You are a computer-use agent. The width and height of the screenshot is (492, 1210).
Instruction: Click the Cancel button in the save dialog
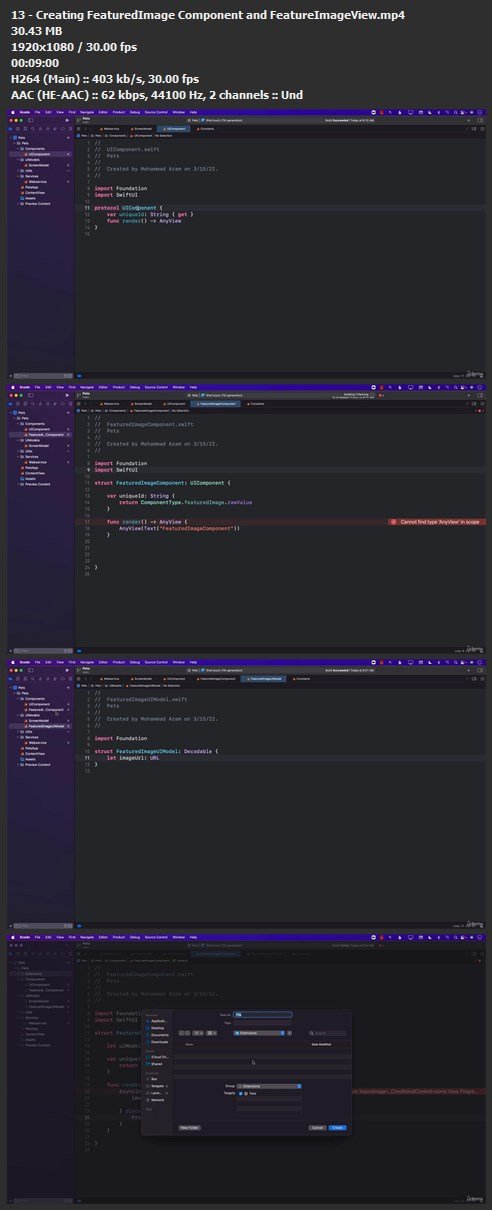tap(317, 1127)
